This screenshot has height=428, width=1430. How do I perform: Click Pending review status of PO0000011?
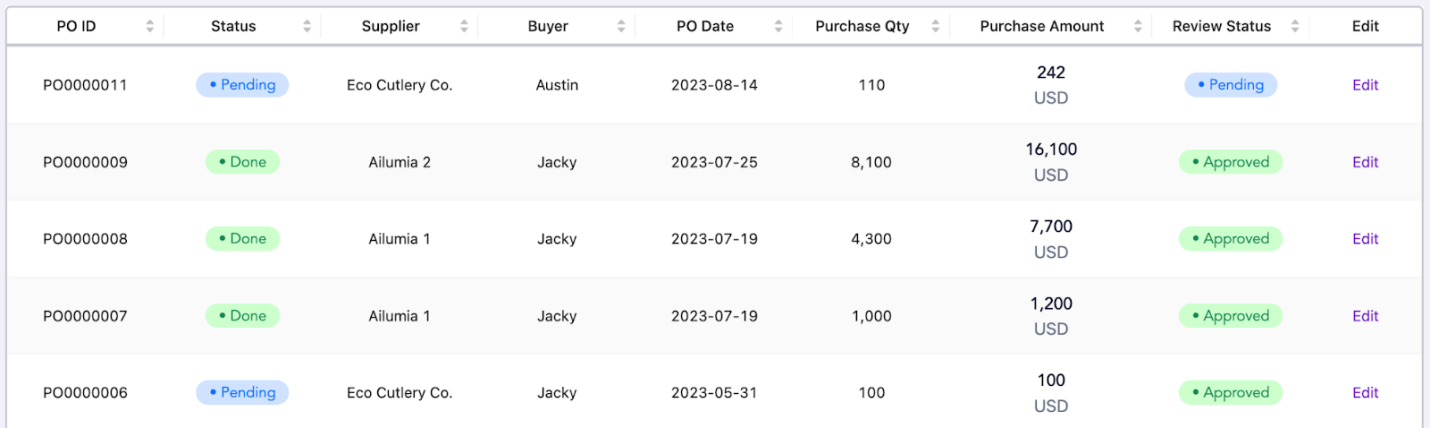1231,85
